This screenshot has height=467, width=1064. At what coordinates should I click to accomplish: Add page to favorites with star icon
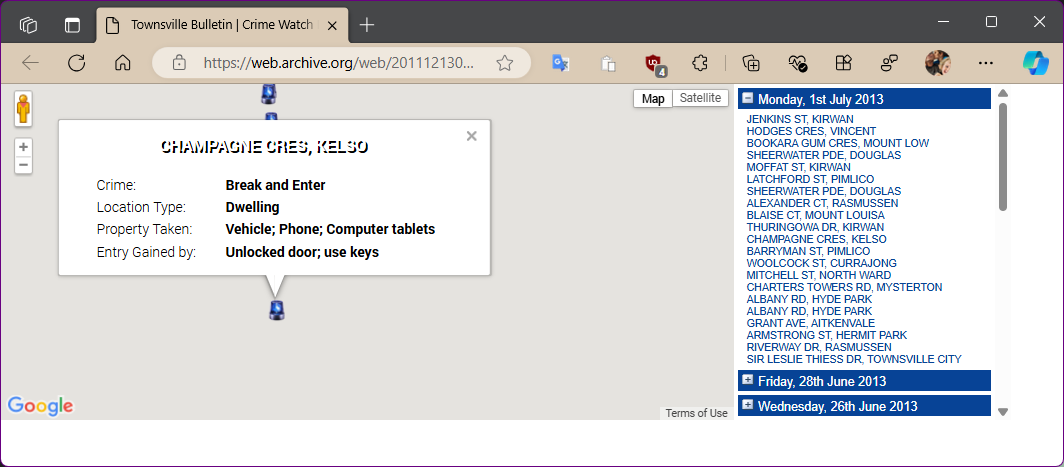tap(505, 63)
